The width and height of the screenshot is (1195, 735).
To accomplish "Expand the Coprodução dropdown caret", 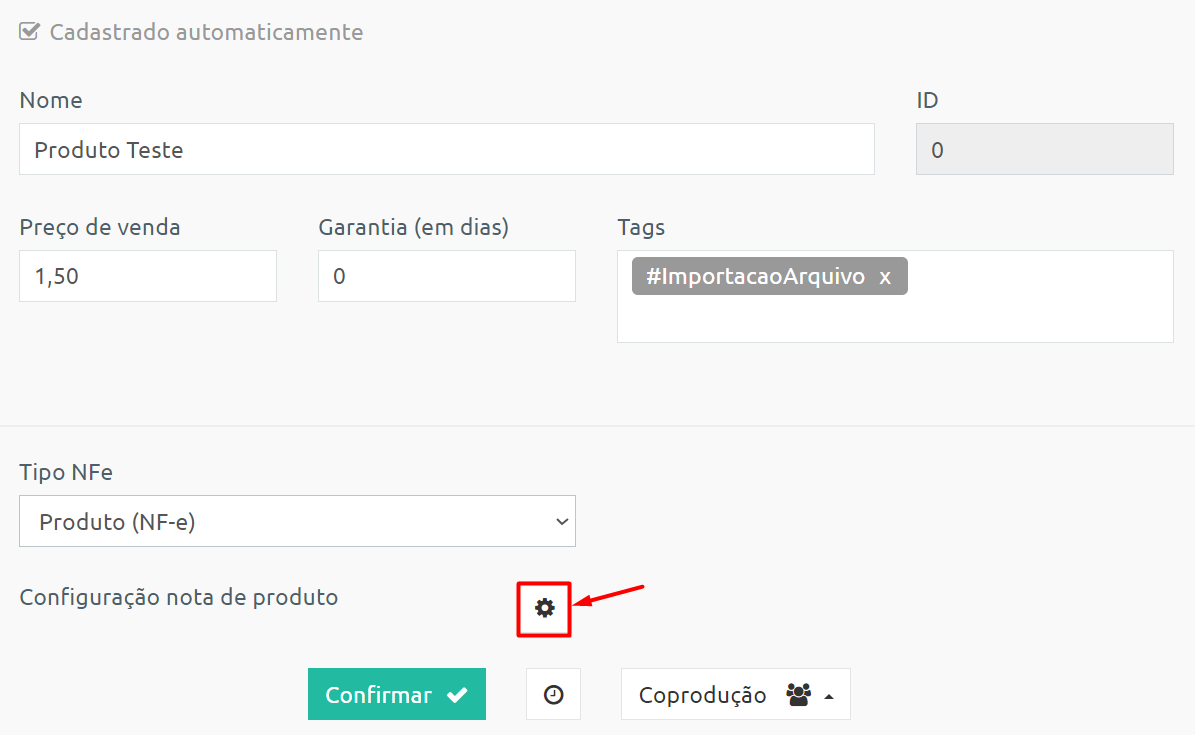I will click(x=829, y=697).
